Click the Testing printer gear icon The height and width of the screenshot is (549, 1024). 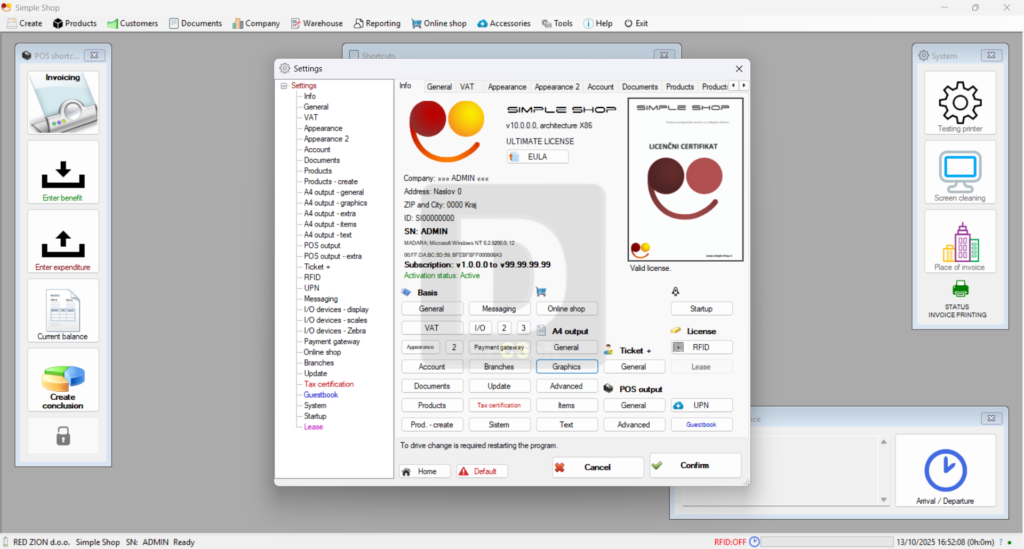959,102
